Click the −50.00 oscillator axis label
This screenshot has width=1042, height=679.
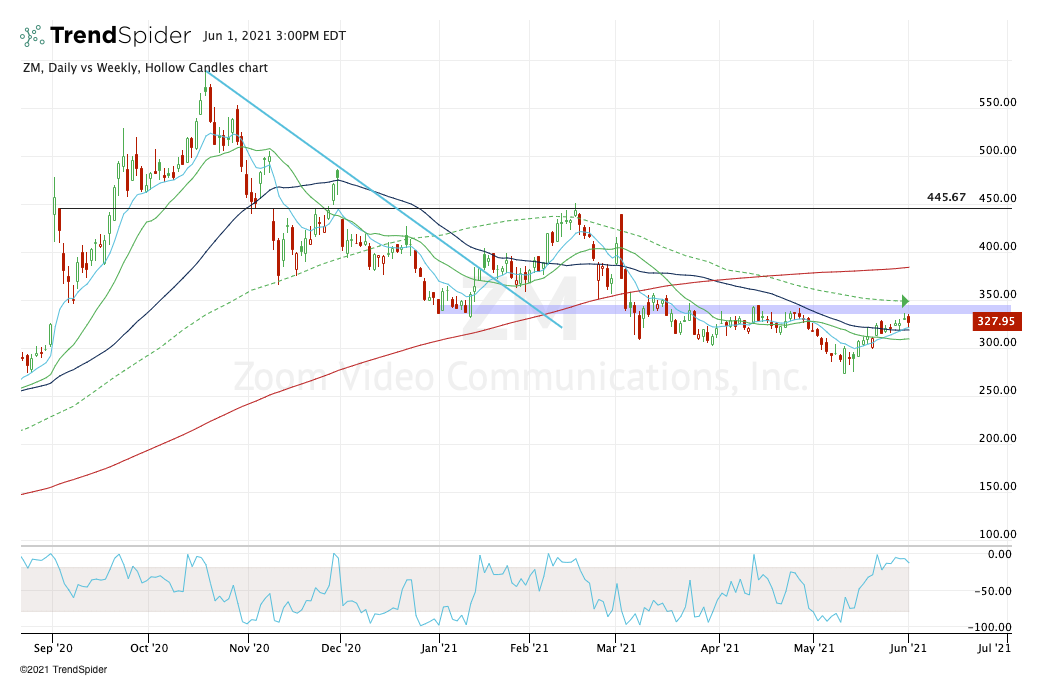993,591
